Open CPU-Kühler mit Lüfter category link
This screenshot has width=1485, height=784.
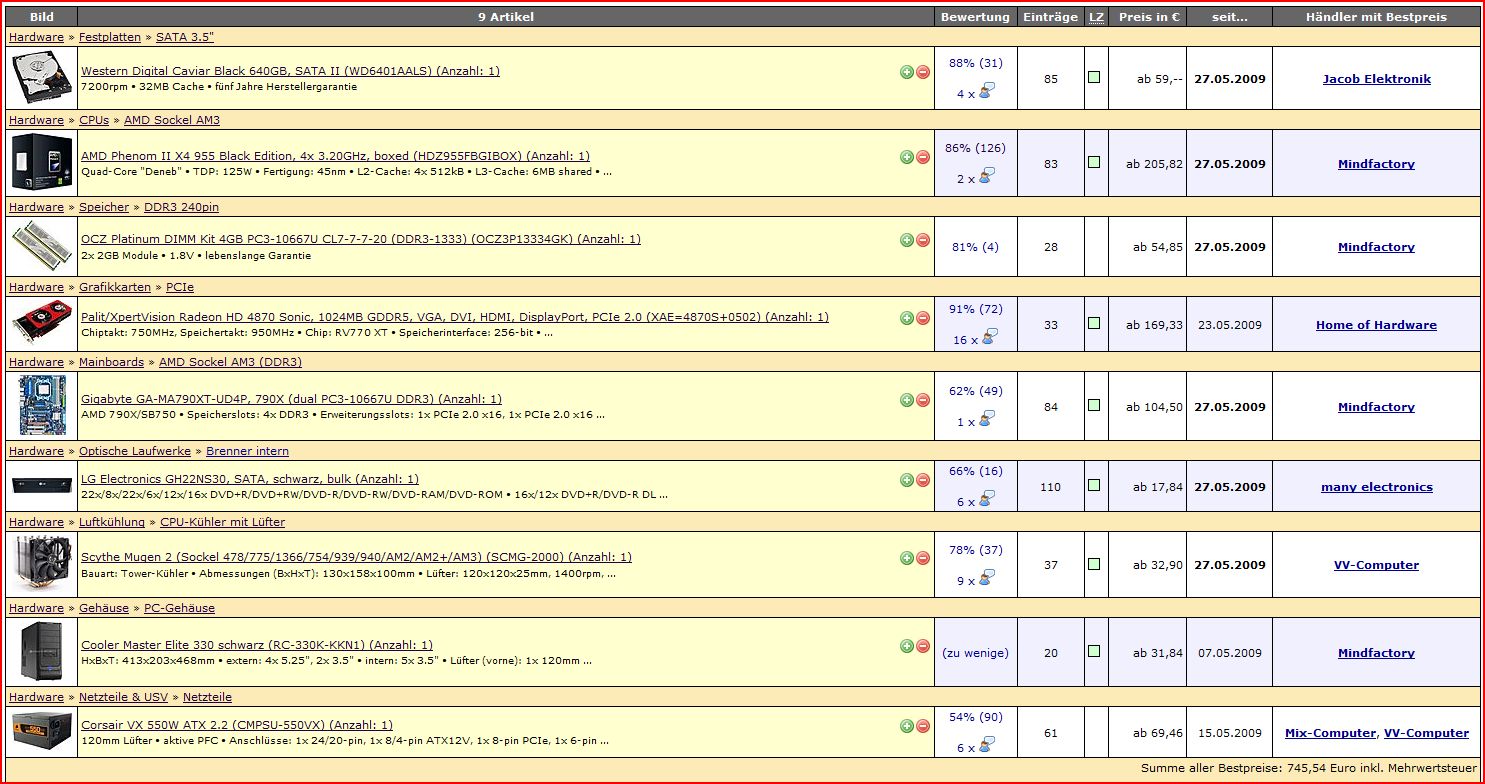pyautogui.click(x=222, y=522)
